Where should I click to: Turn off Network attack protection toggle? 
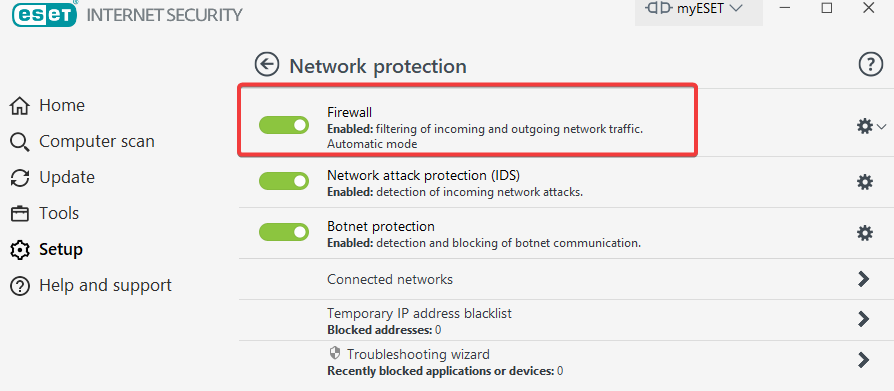click(284, 181)
